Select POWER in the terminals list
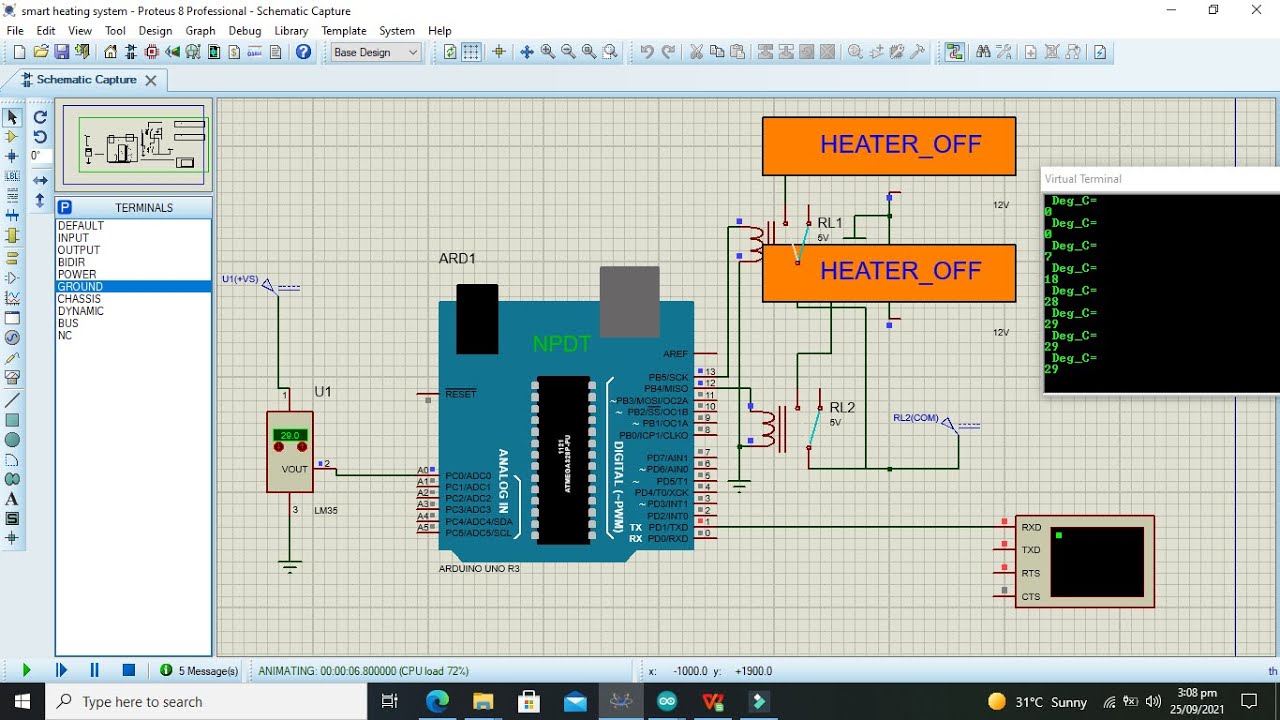1280x720 pixels. 133,274
